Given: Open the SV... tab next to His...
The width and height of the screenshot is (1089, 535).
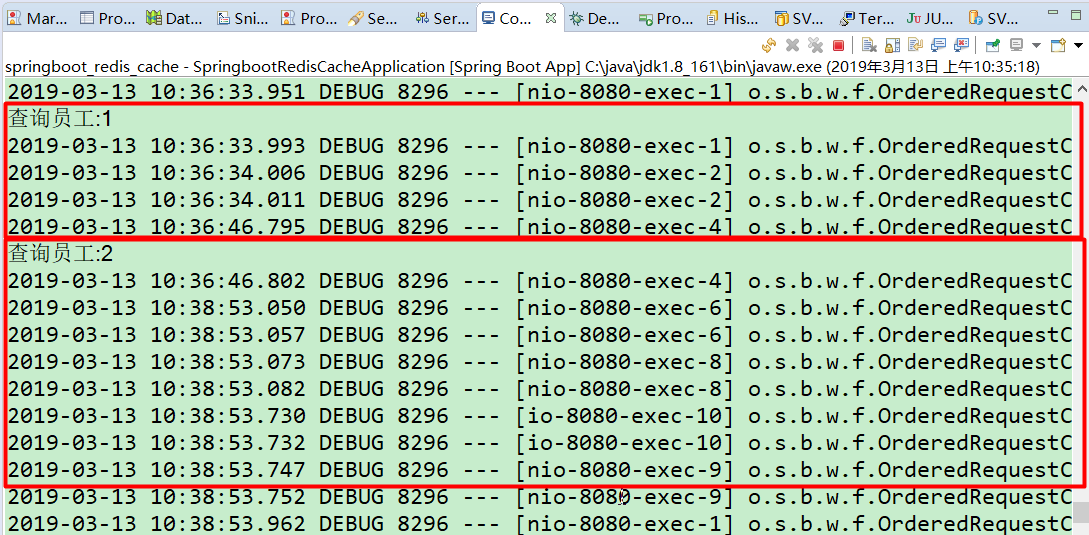Looking at the screenshot, I should [x=799, y=19].
